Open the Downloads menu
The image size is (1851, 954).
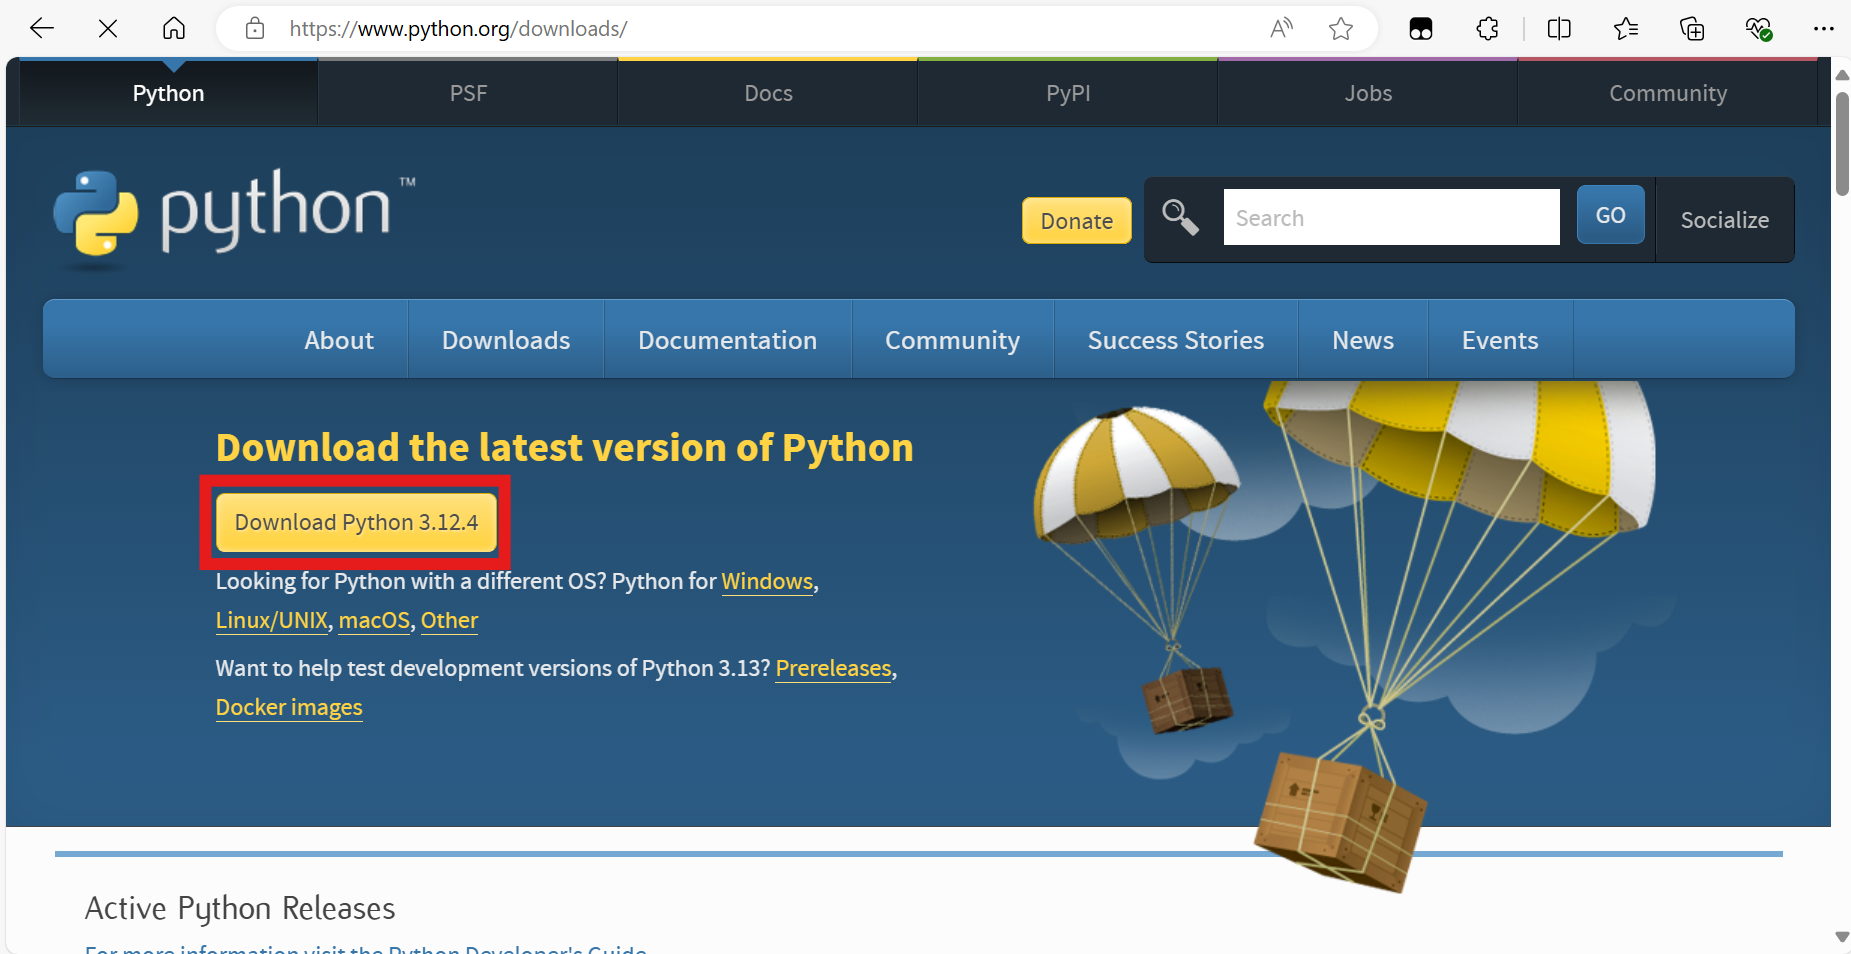(x=506, y=340)
